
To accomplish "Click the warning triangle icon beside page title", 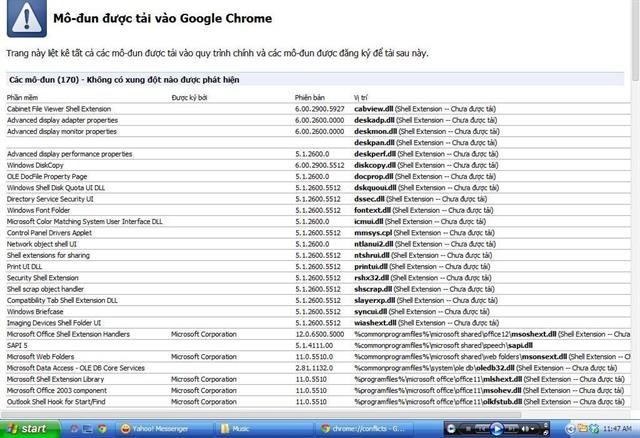I will (x=27, y=18).
